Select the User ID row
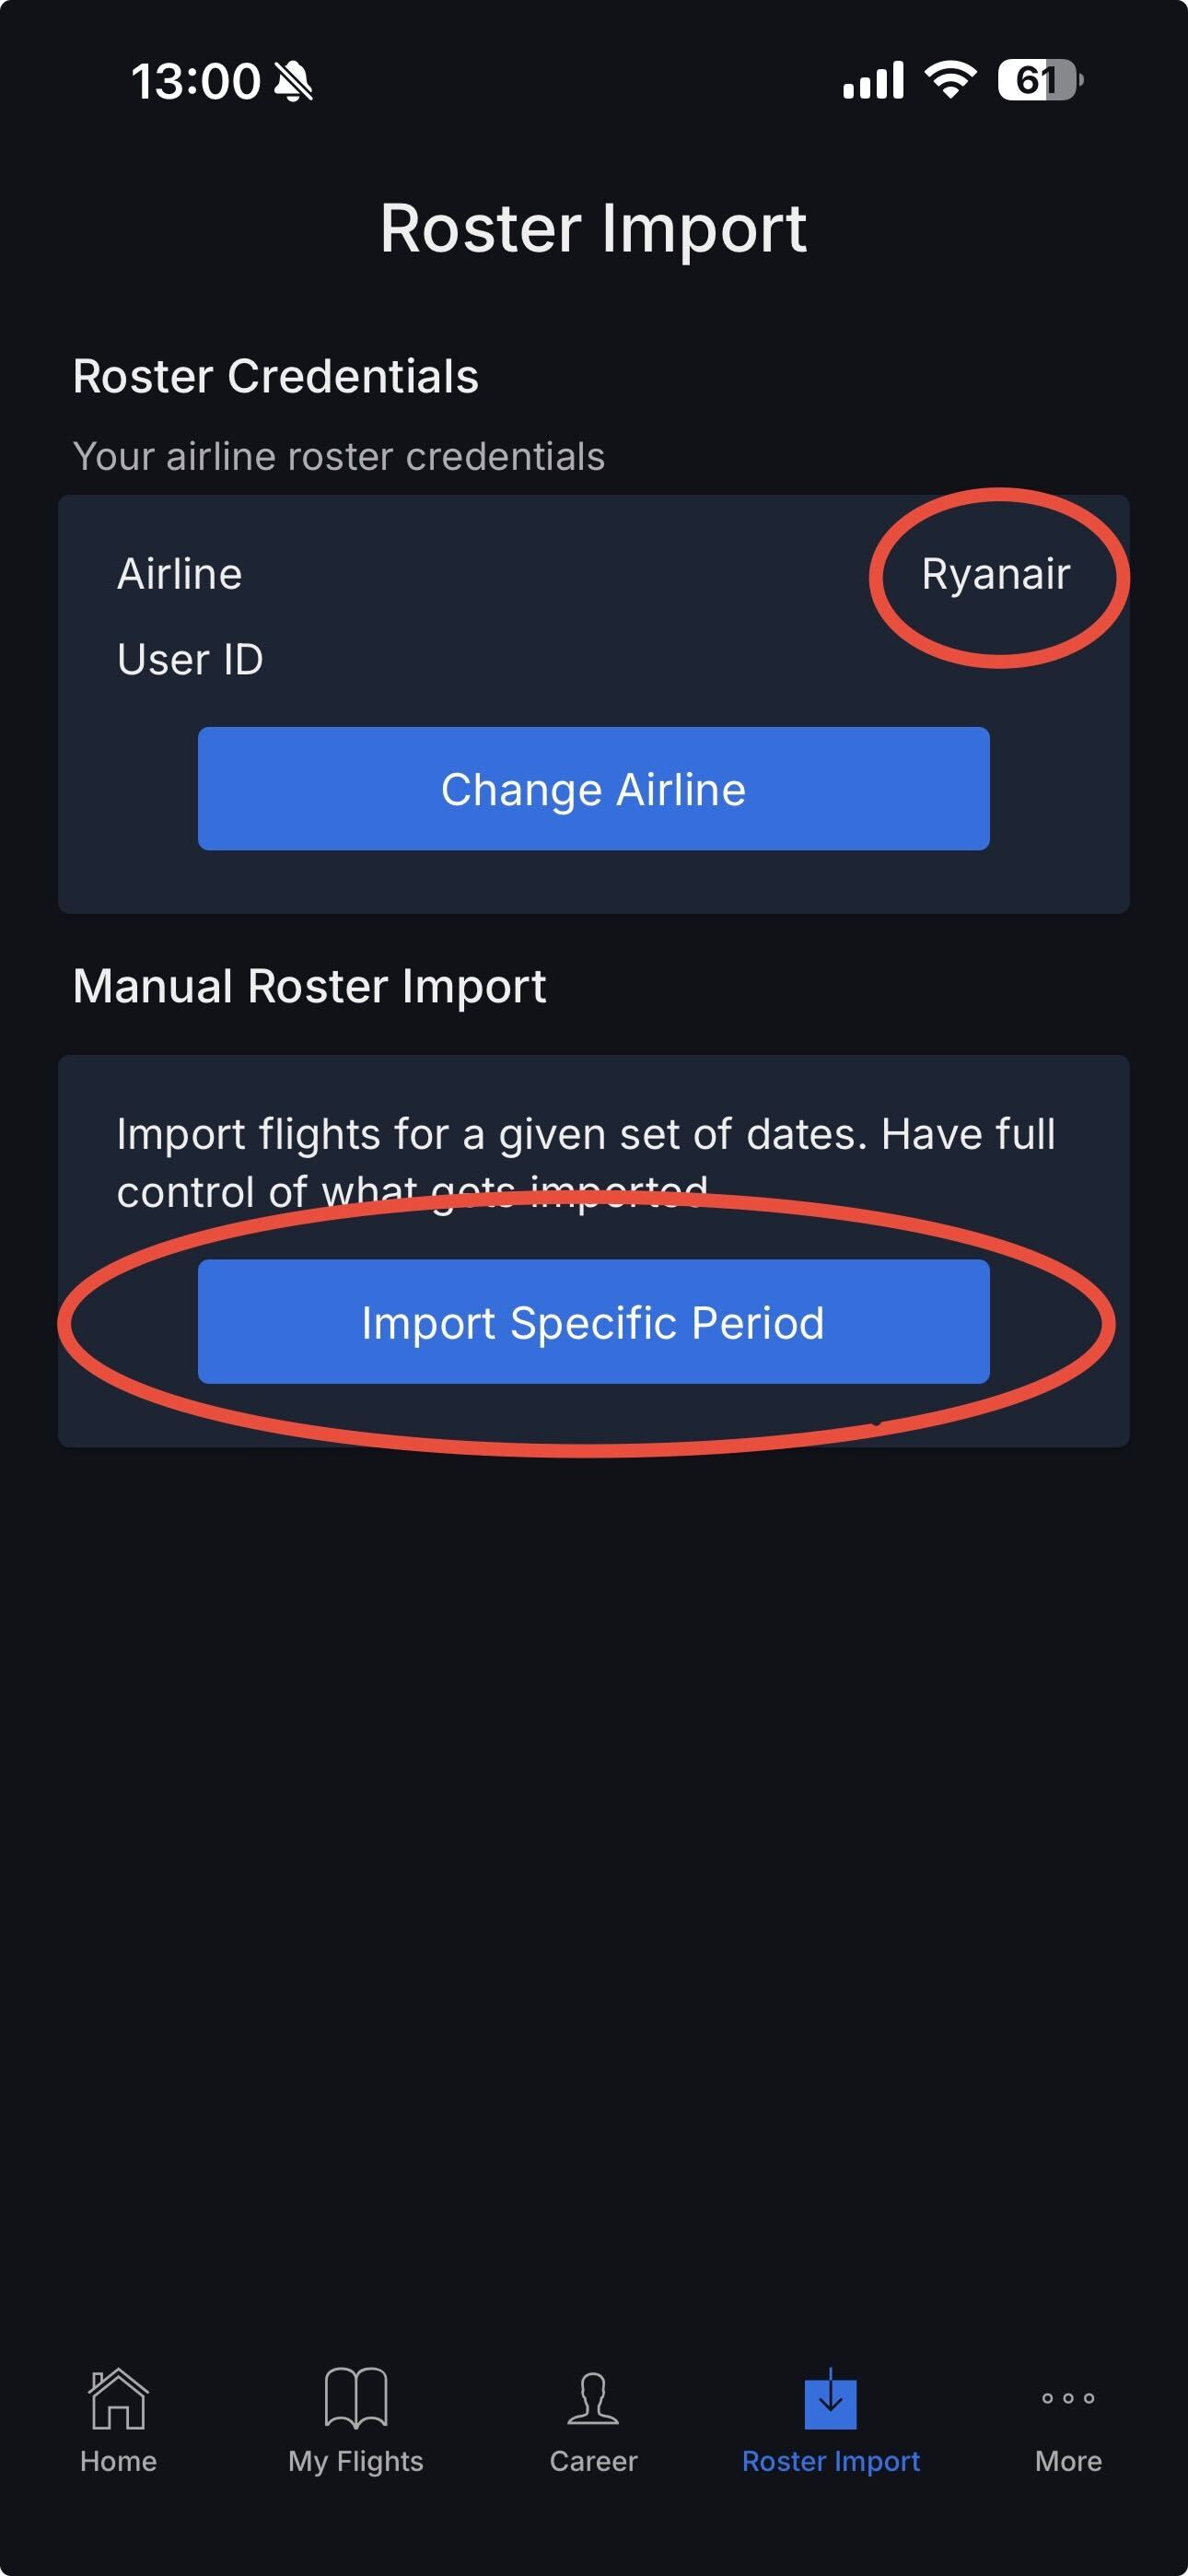 click(190, 660)
